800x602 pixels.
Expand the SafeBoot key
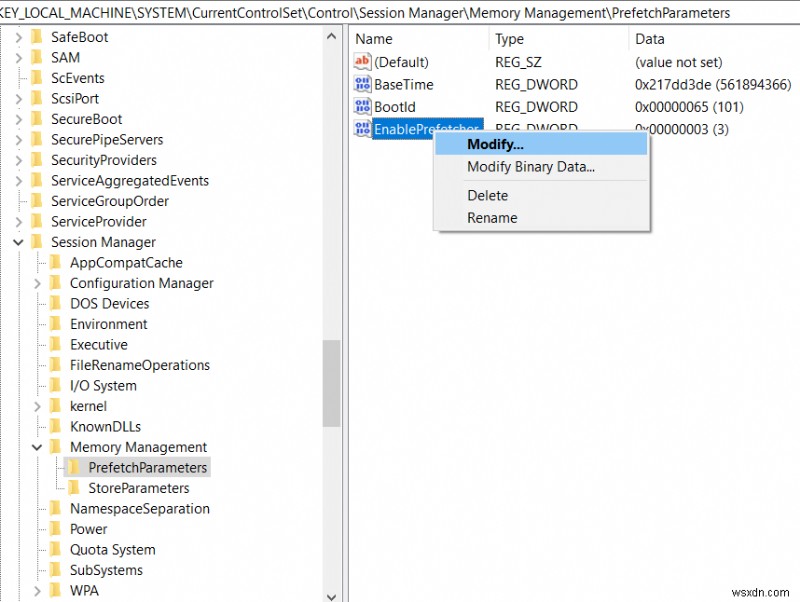pos(18,37)
